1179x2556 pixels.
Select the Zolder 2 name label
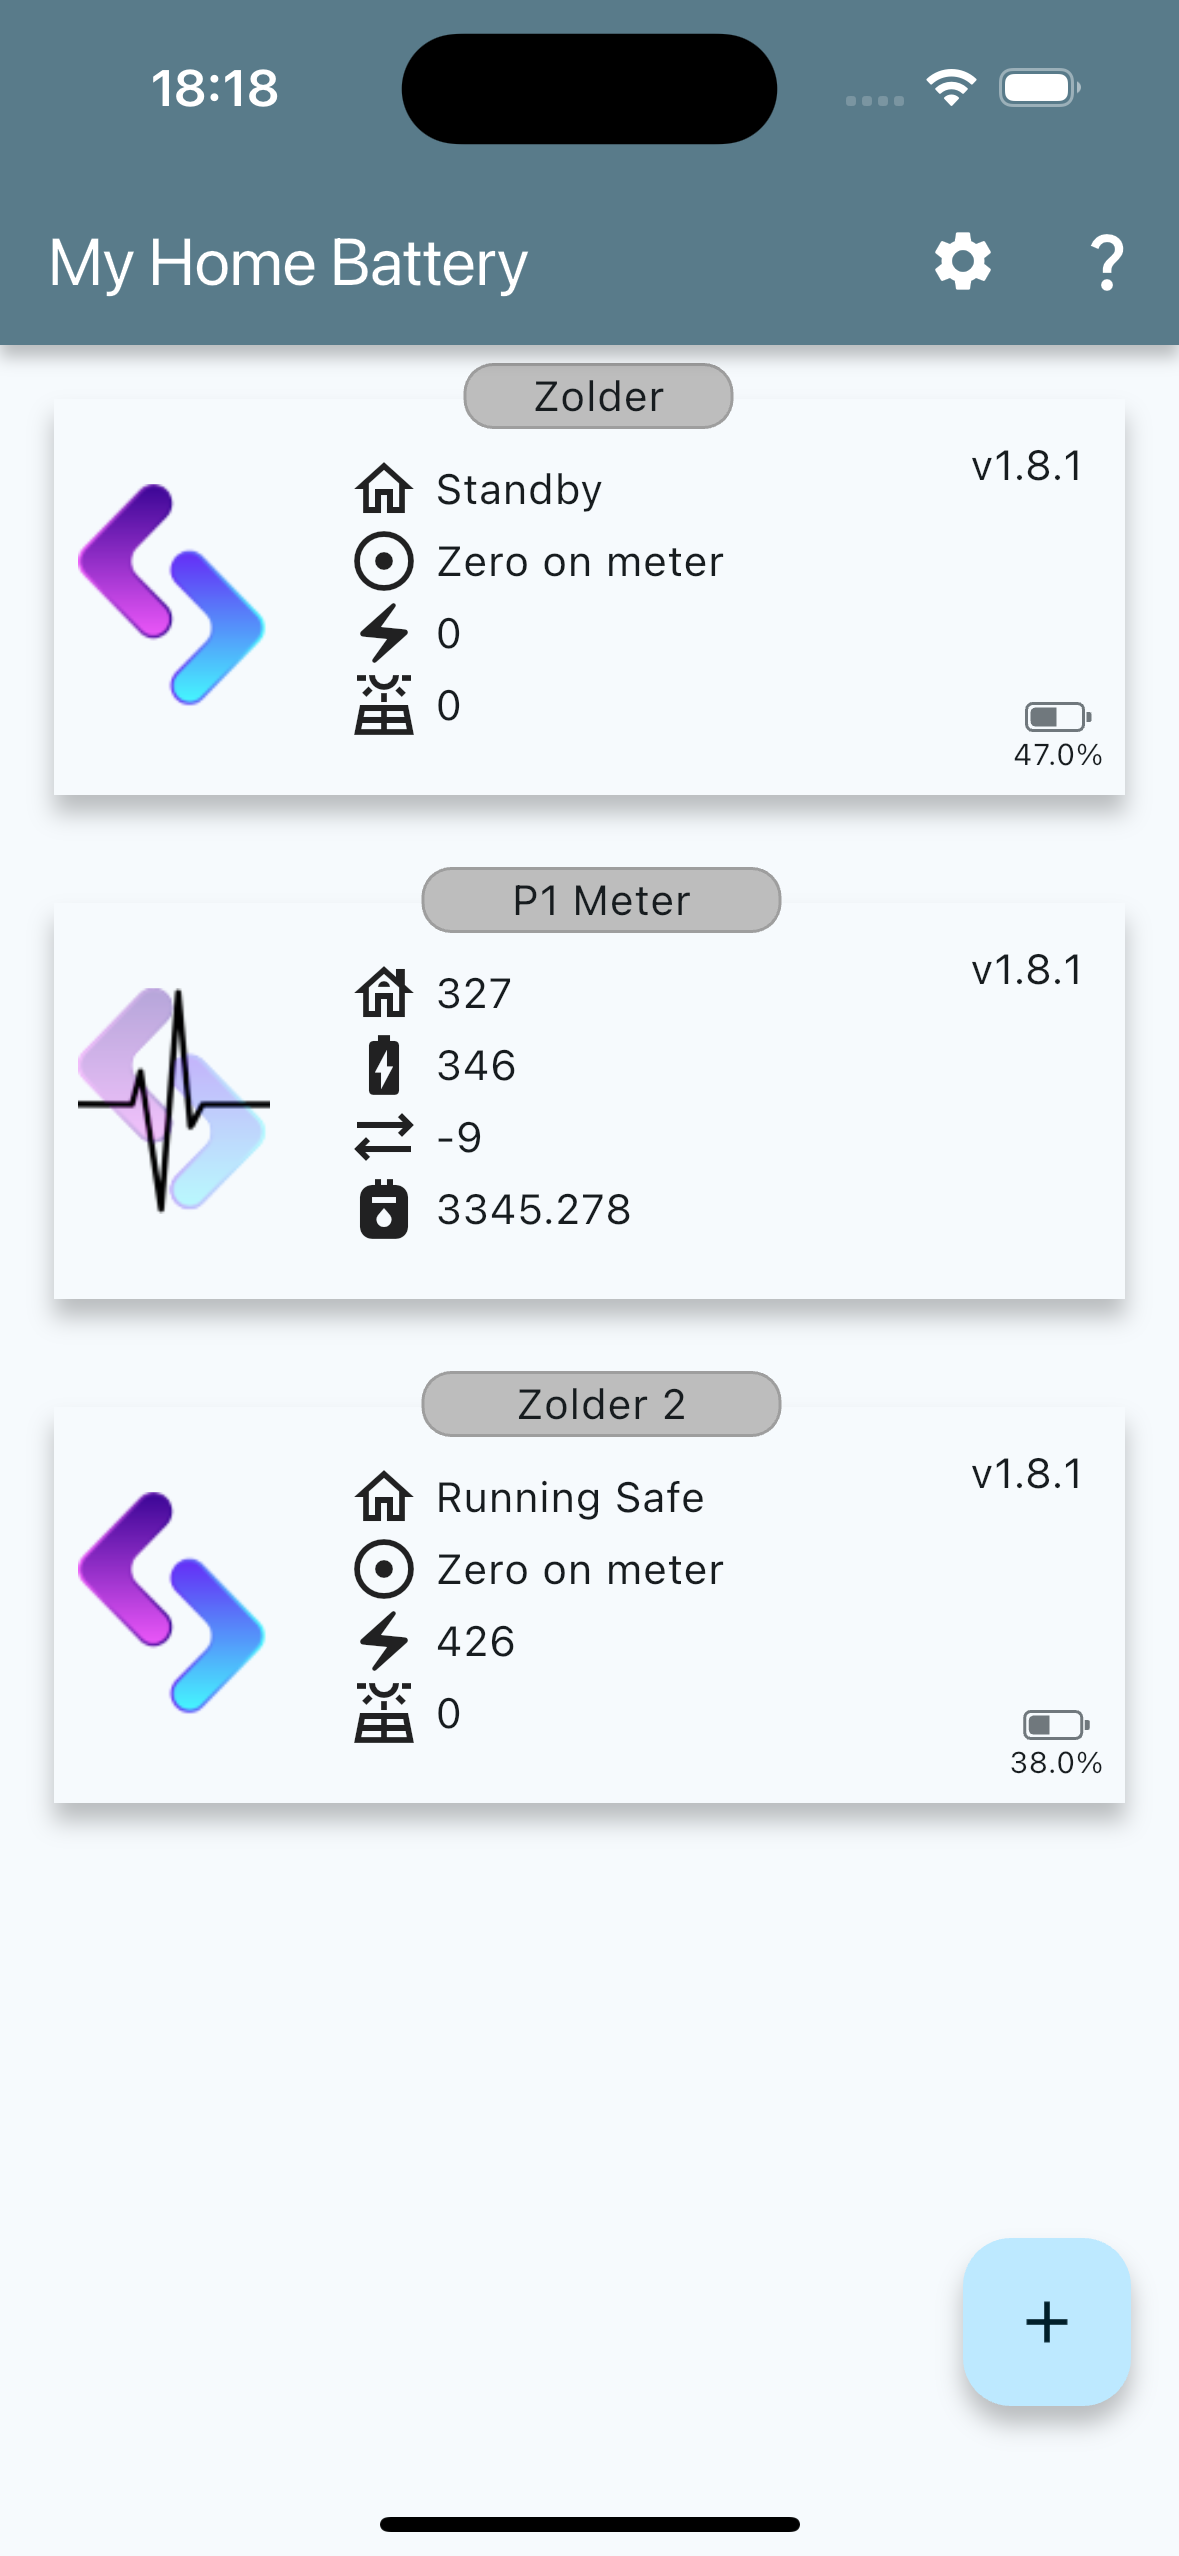click(x=601, y=1405)
